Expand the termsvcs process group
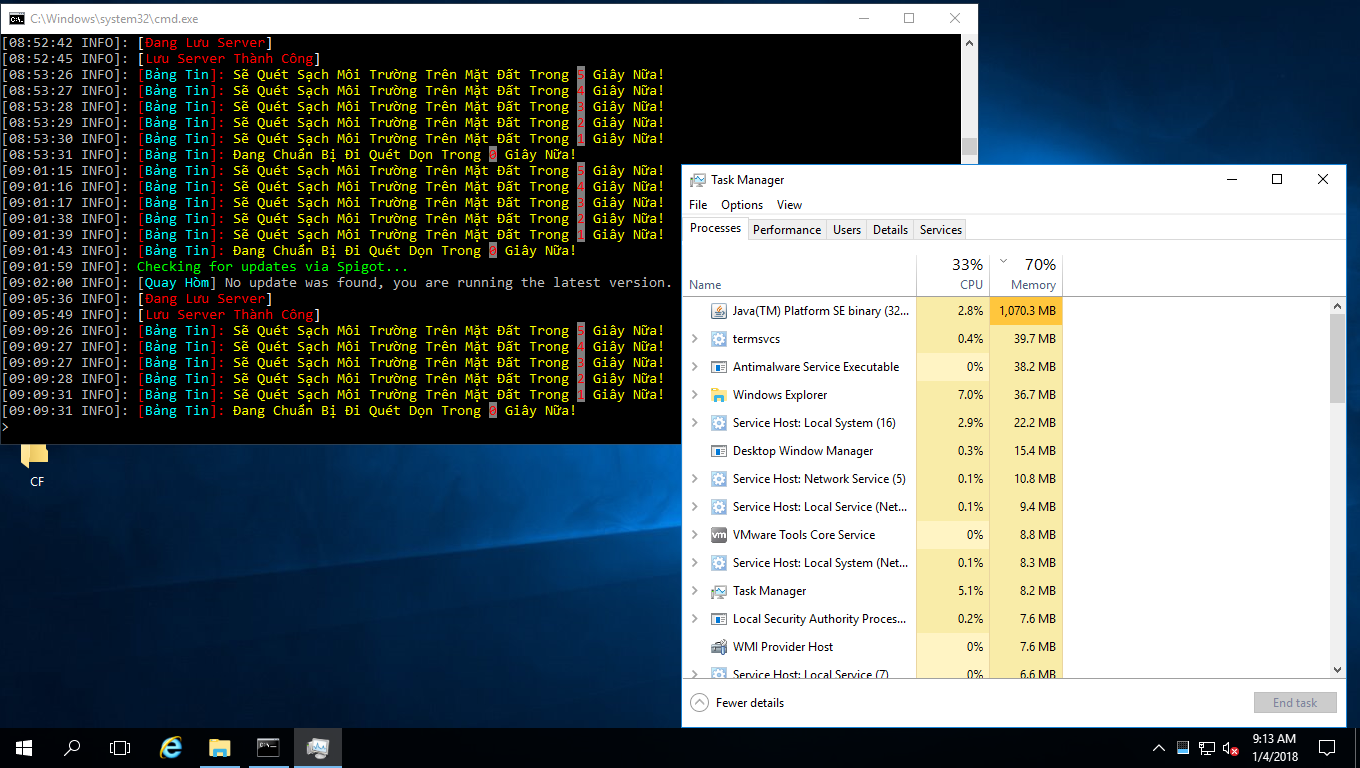 coord(695,339)
